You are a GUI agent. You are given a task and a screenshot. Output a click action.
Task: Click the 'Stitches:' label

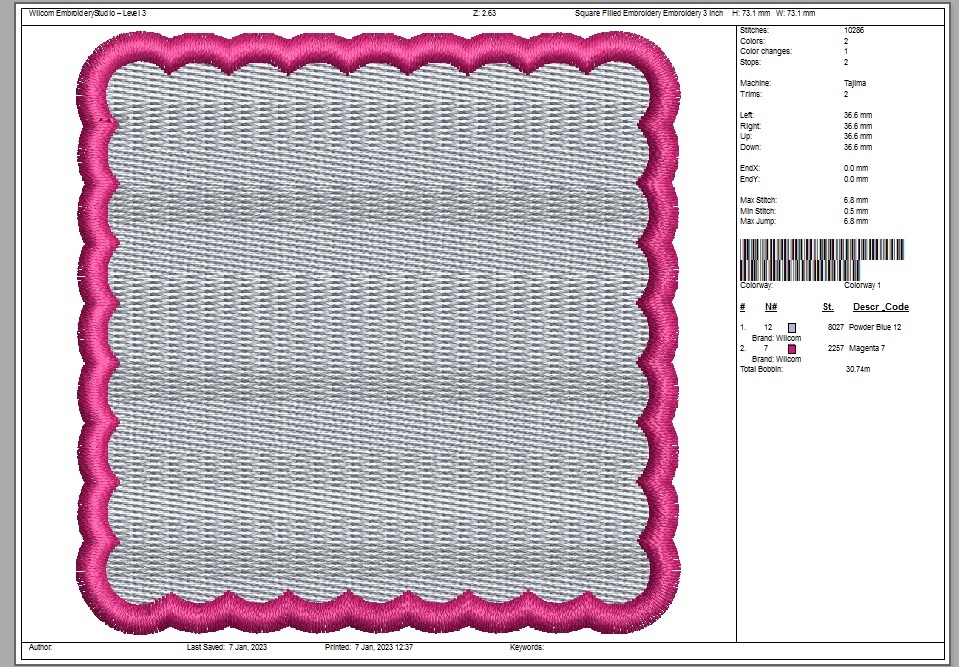(x=755, y=30)
